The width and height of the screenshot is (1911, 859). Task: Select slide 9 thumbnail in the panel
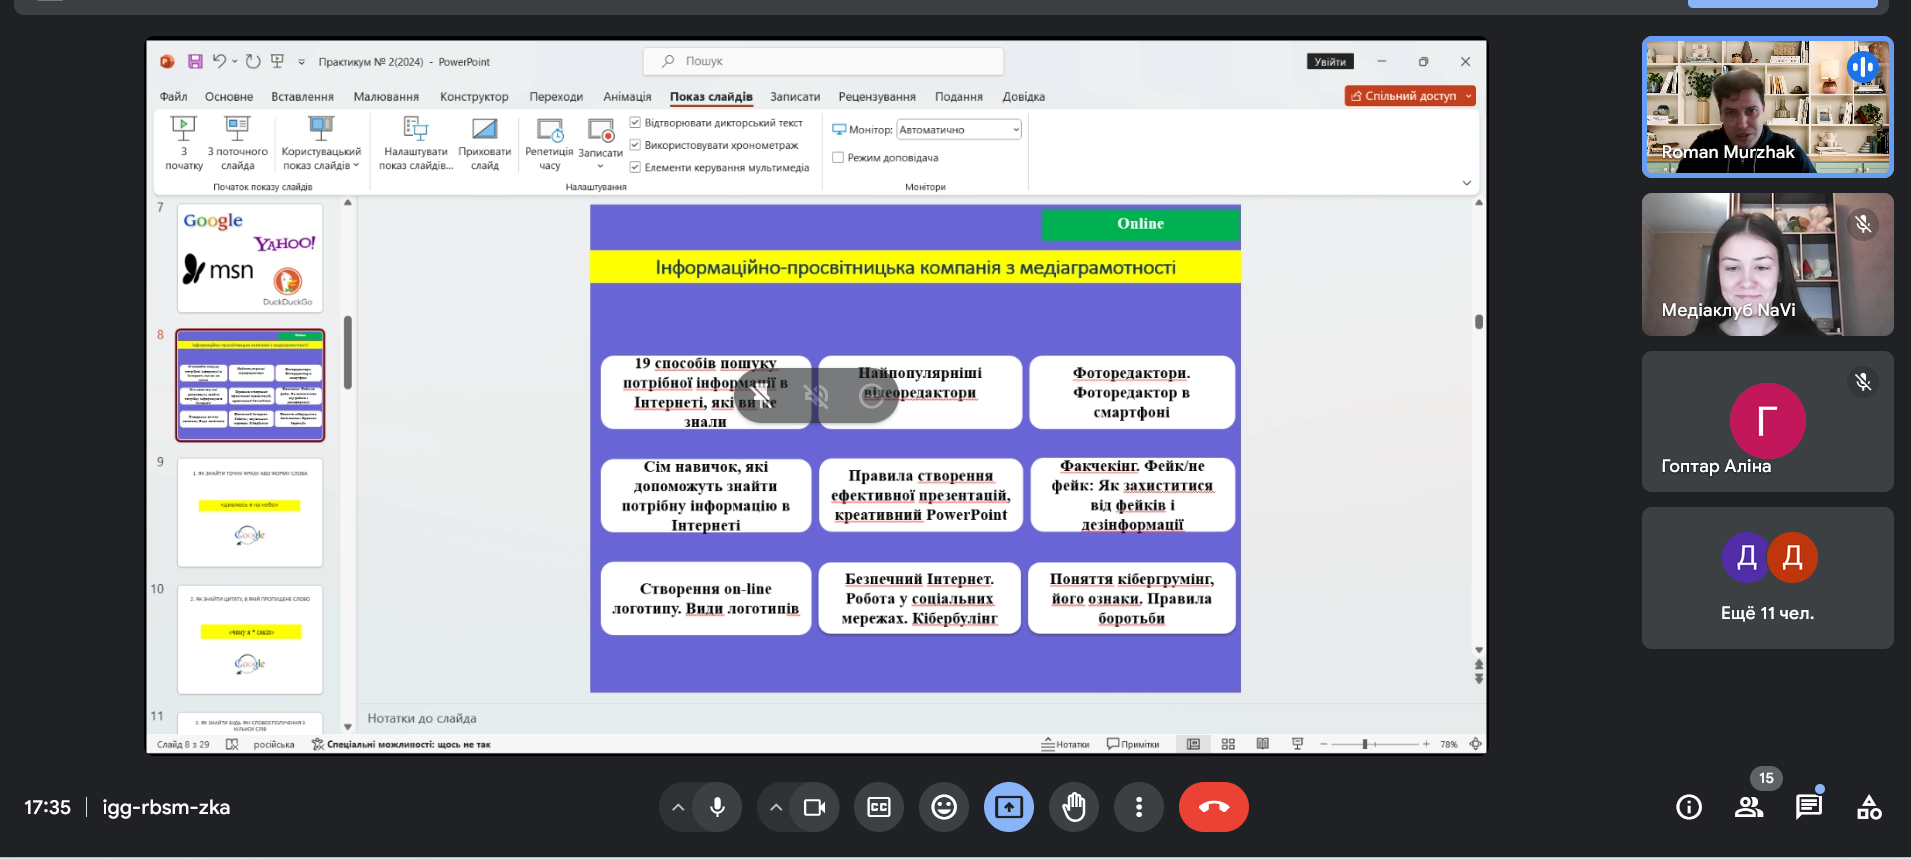click(250, 512)
